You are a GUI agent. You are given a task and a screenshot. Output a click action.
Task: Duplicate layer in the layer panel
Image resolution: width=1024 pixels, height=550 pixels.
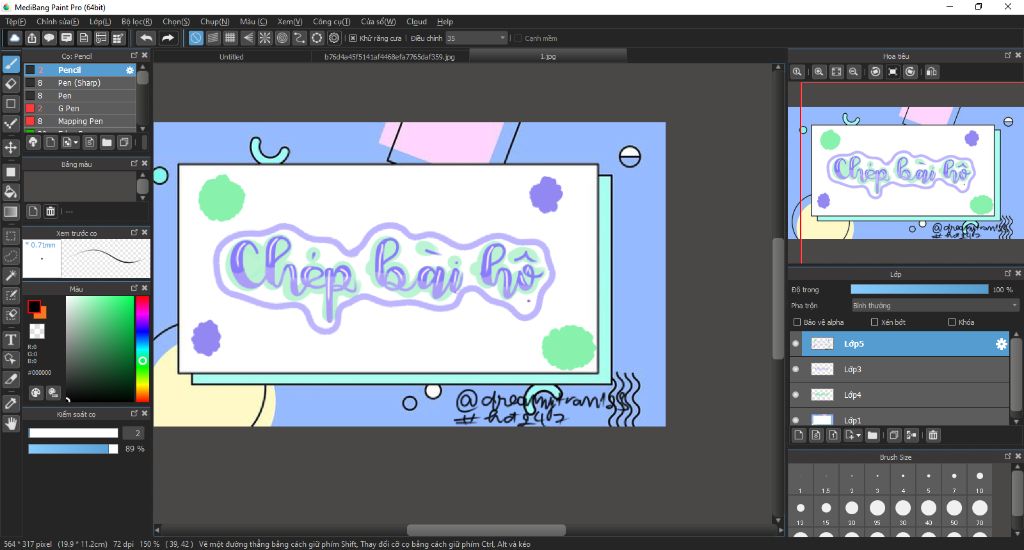point(894,435)
